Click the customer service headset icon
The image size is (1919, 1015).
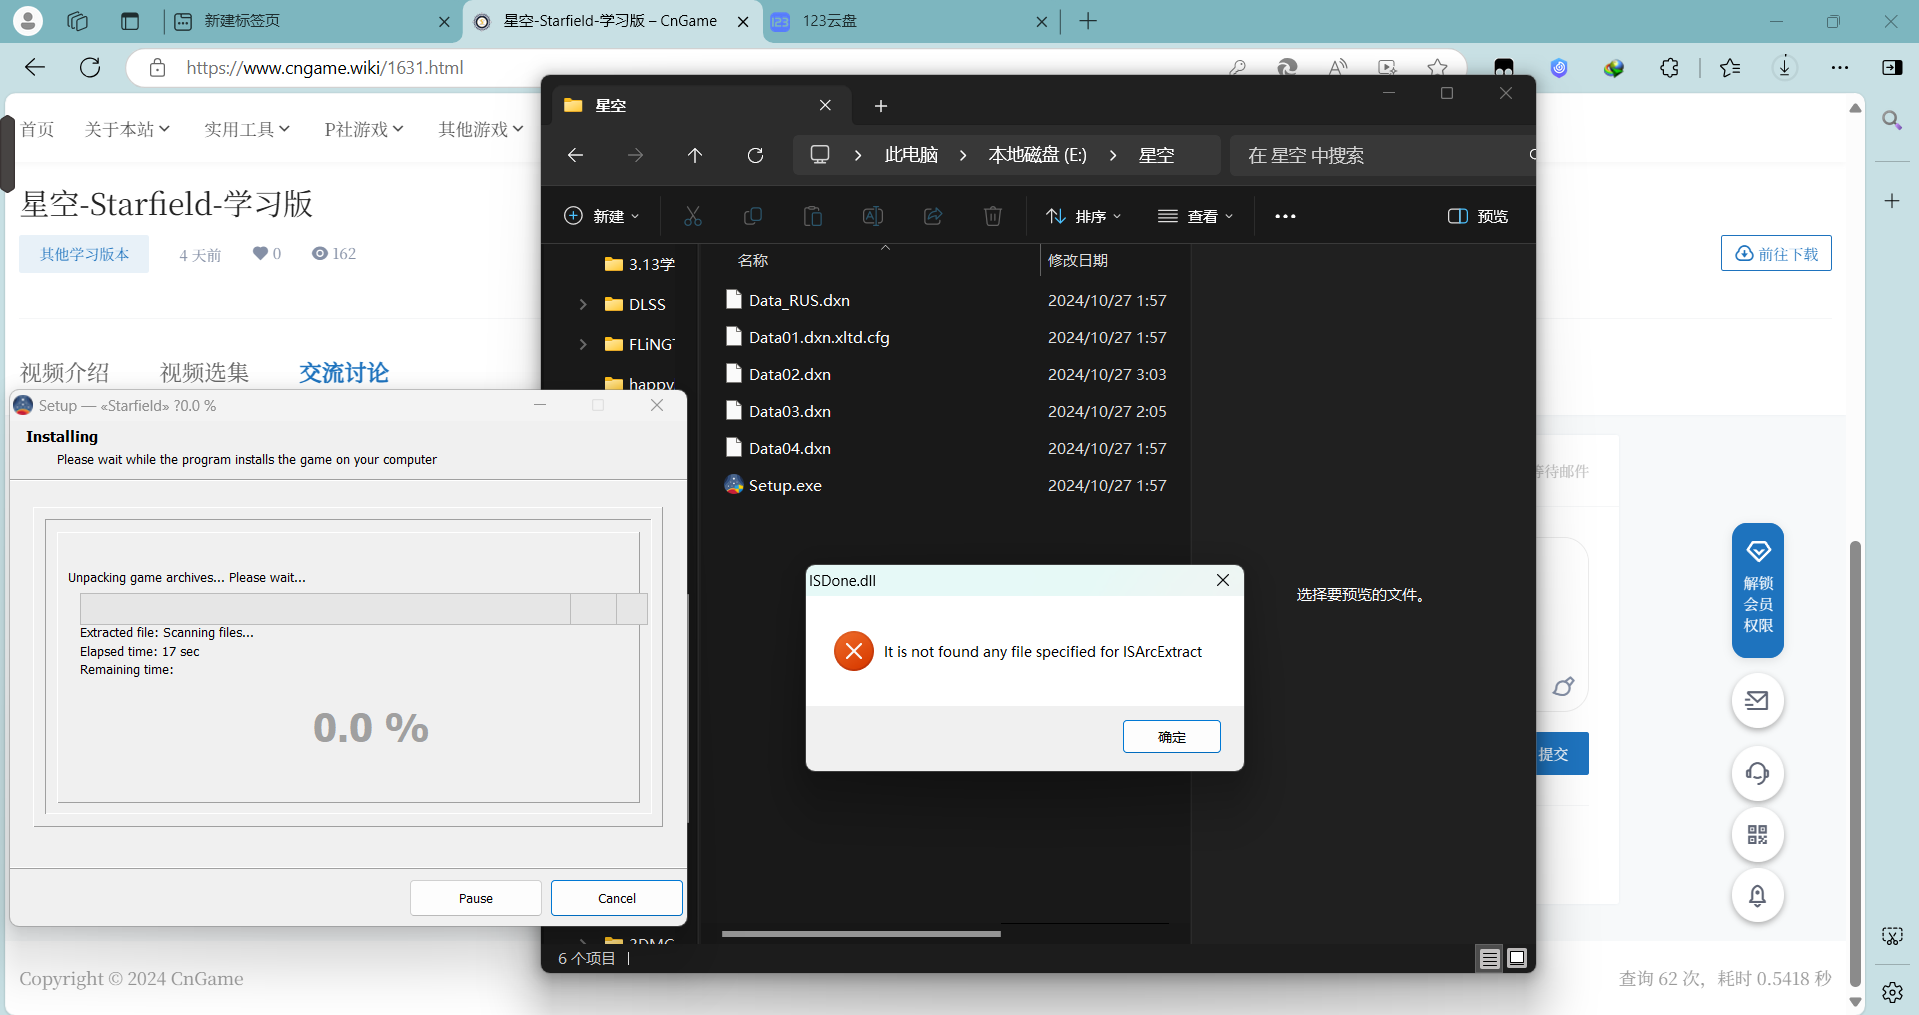click(1757, 773)
